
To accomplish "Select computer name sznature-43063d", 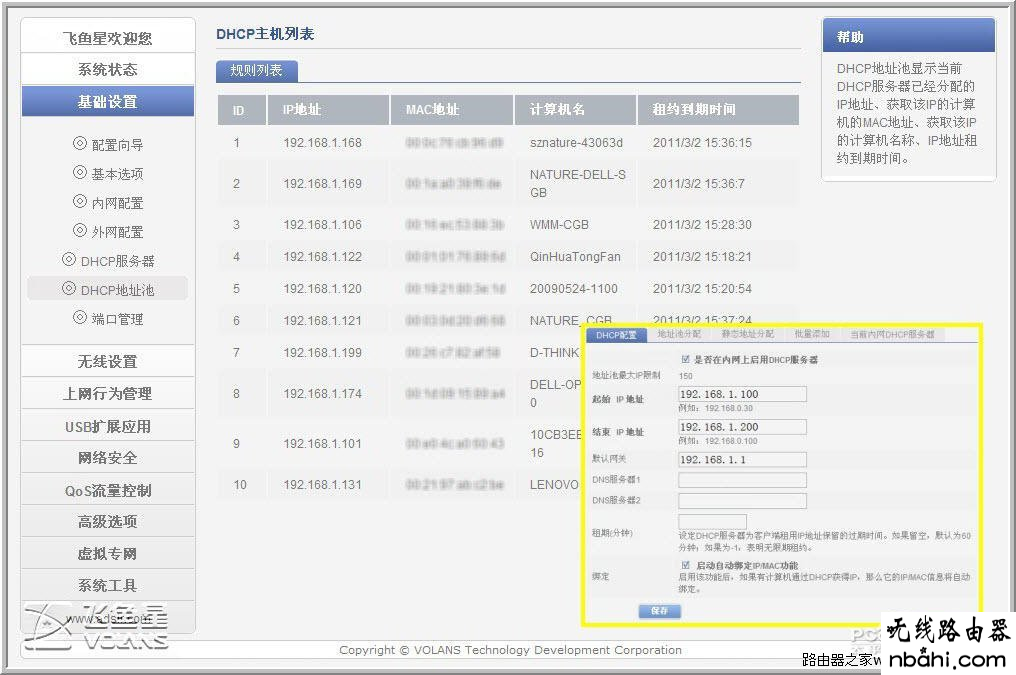I will [x=576, y=143].
